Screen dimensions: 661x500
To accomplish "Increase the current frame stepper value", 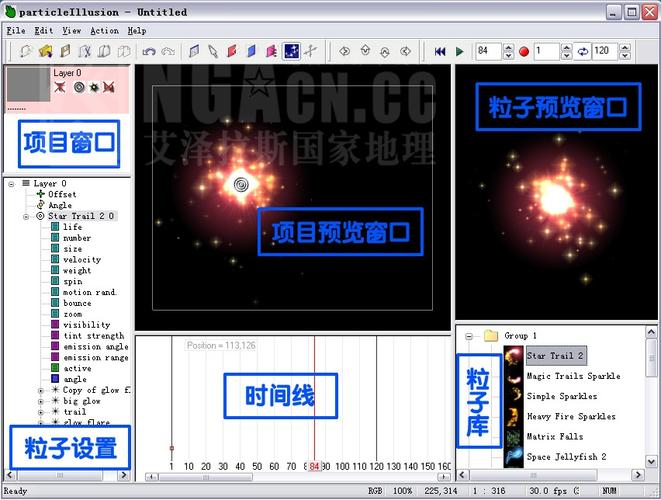I will (508, 47).
